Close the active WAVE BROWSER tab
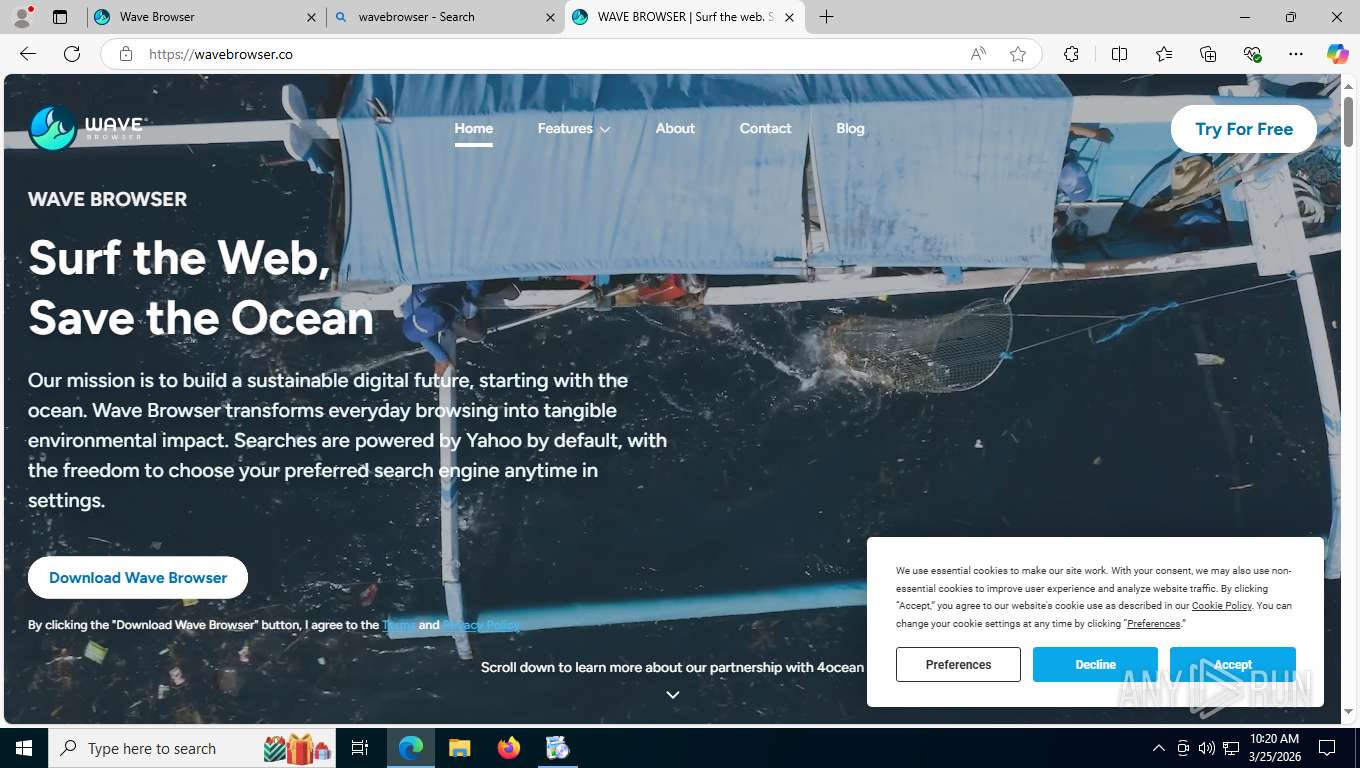Screen dimensions: 1360x768 pyautogui.click(x=789, y=17)
